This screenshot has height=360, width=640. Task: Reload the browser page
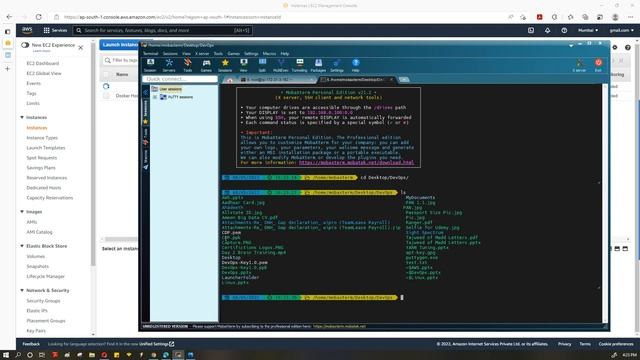coord(38,17)
